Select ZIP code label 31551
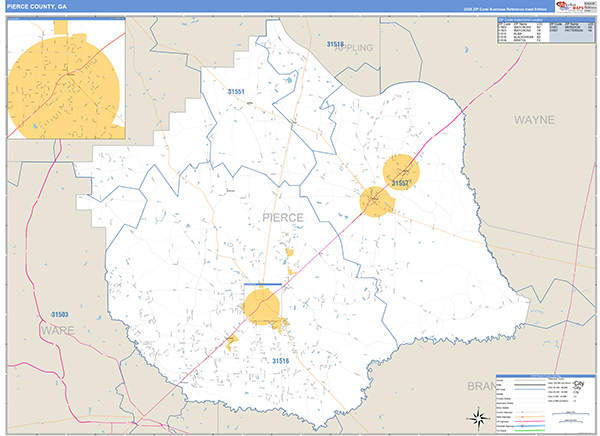 (236, 91)
